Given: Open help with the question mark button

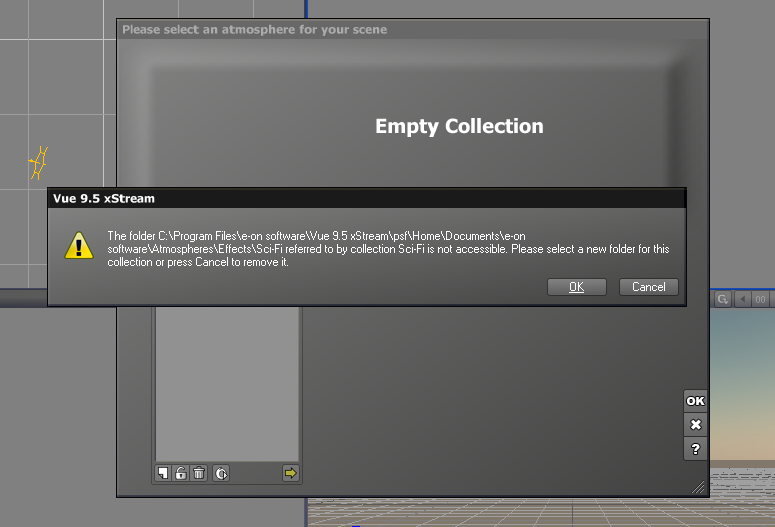Looking at the screenshot, I should [695, 449].
